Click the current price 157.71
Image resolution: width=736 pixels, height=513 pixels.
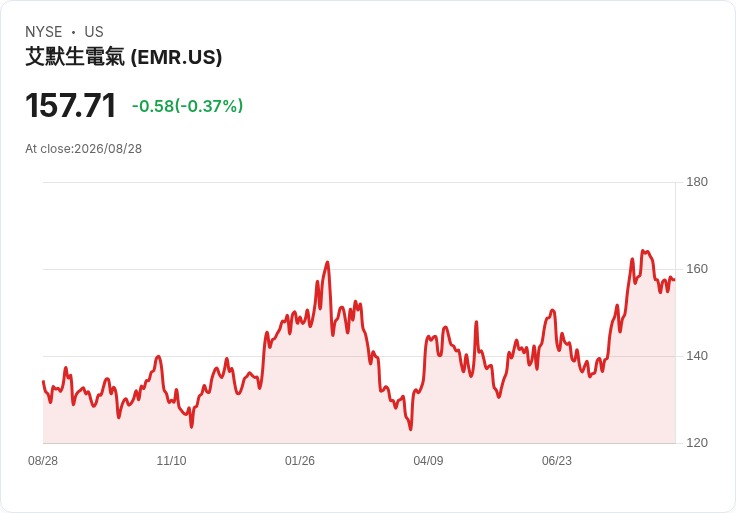coord(70,106)
